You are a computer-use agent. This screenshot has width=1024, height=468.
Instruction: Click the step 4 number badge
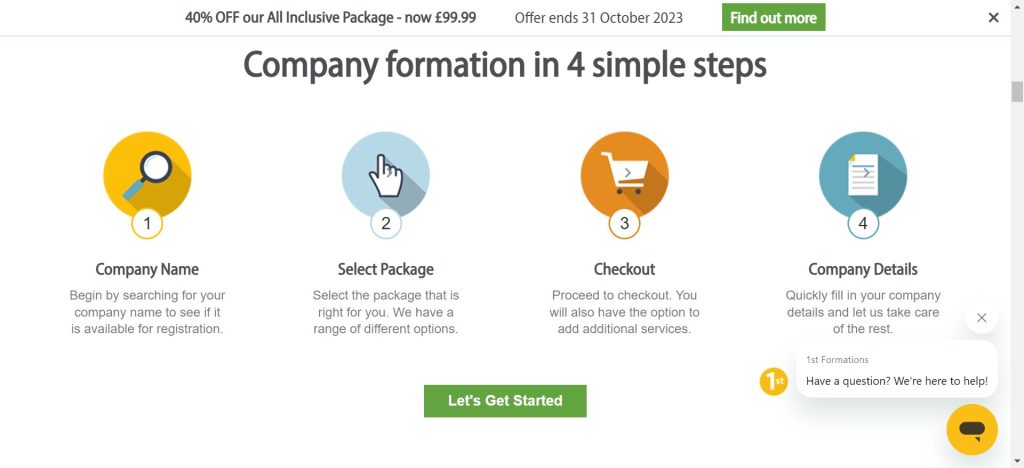pos(863,224)
